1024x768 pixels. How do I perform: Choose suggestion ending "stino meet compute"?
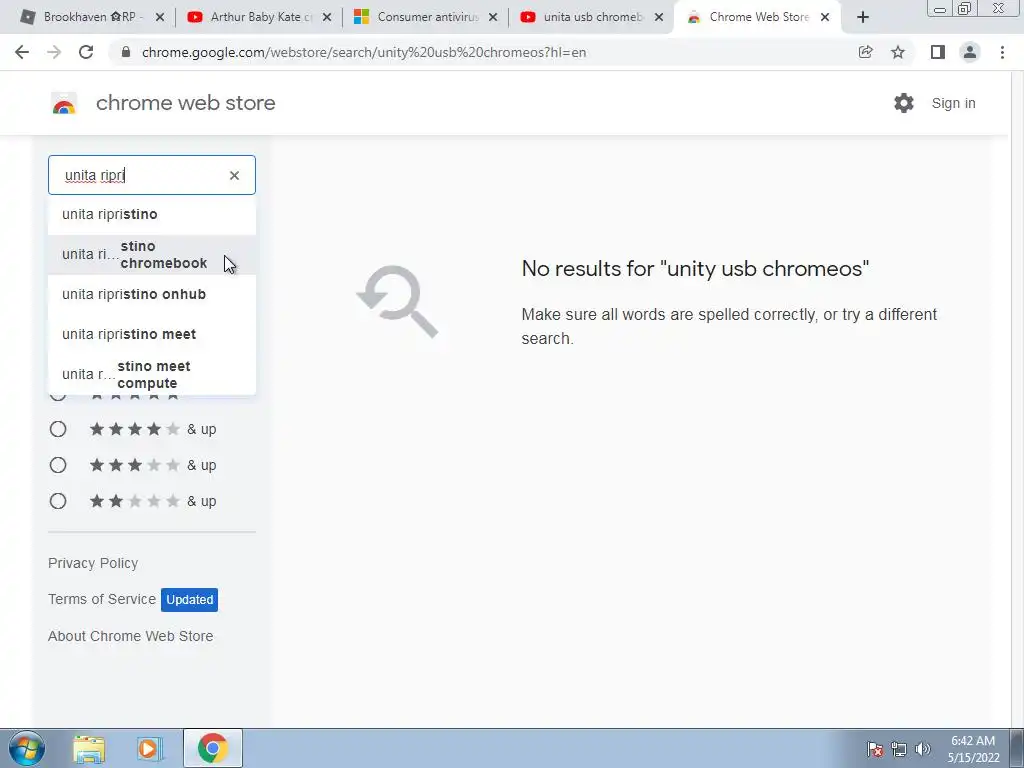[152, 374]
